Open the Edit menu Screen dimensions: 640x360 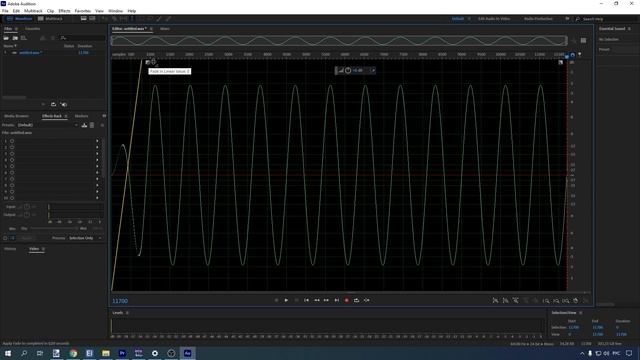[x=16, y=11]
